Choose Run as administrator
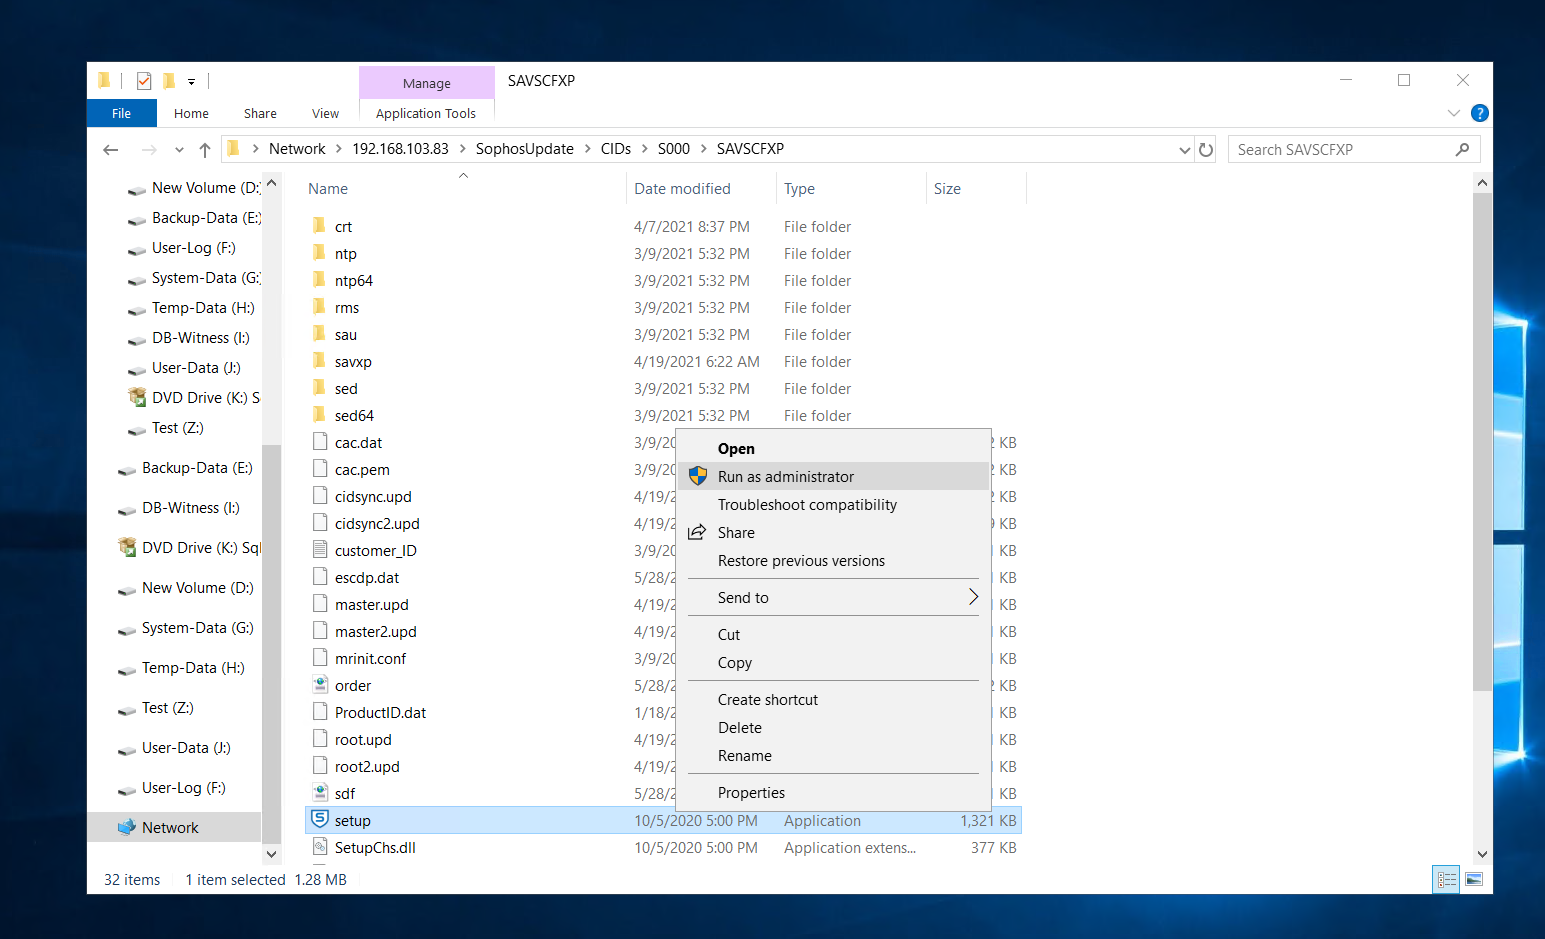Screen dimensions: 1545x939 (833, 477)
